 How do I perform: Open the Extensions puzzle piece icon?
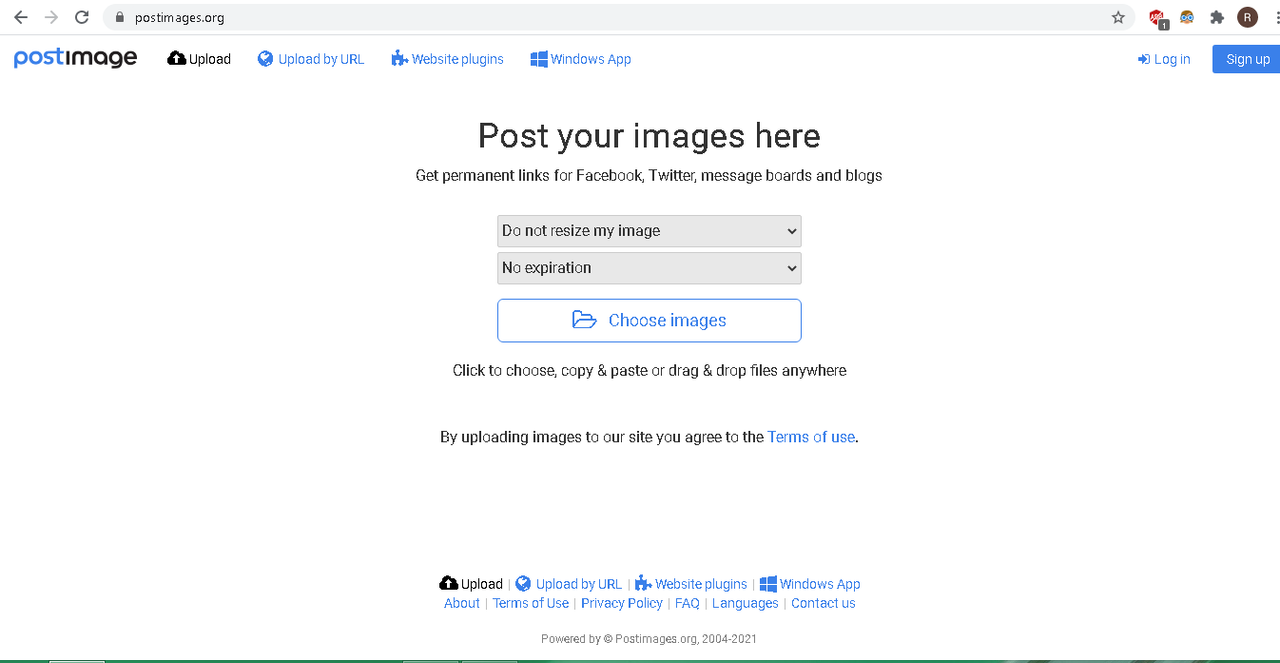coord(1217,17)
